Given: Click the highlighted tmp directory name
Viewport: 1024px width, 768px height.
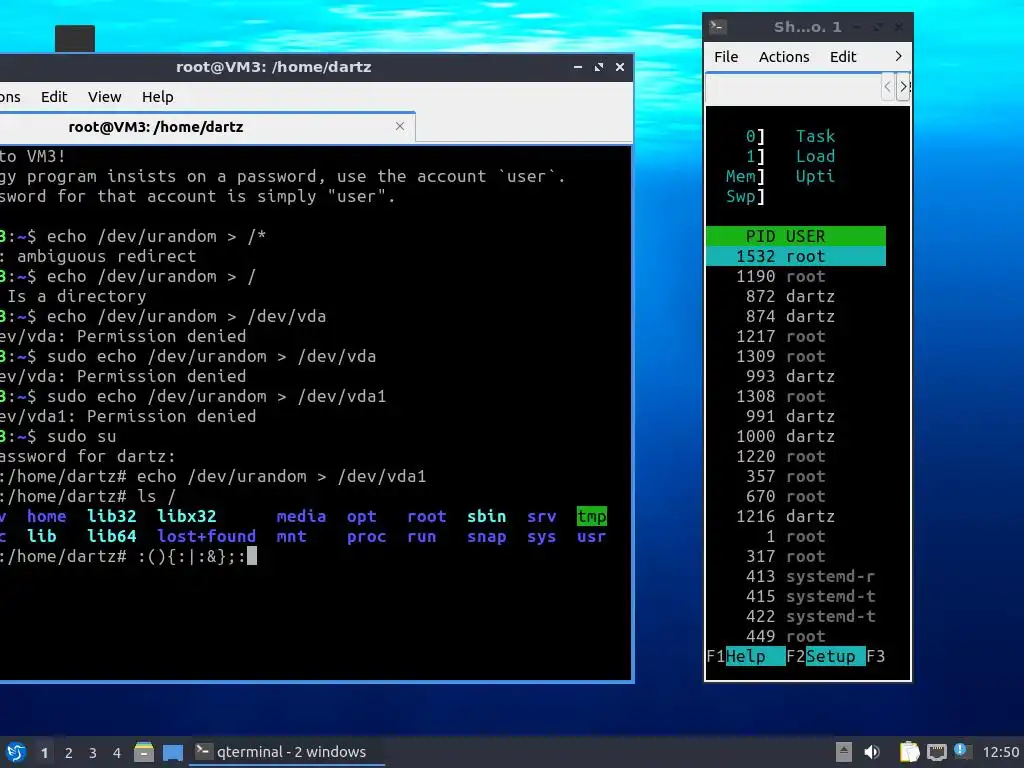Looking at the screenshot, I should 592,516.
